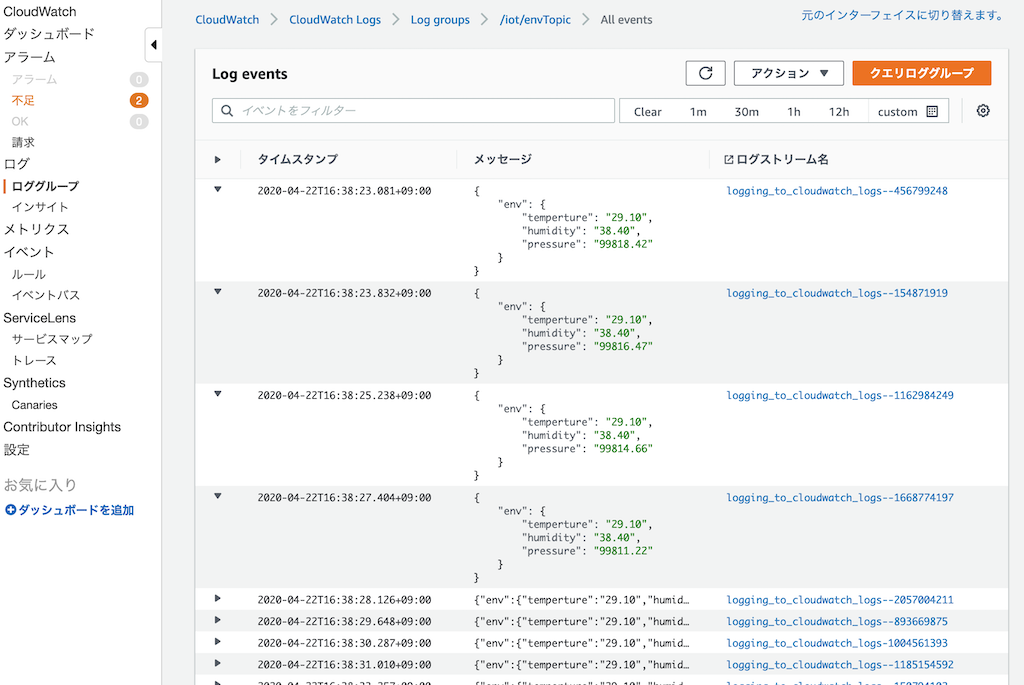Open 設定 in the sidebar
Screen dimensions: 1024x685
pos(16,450)
